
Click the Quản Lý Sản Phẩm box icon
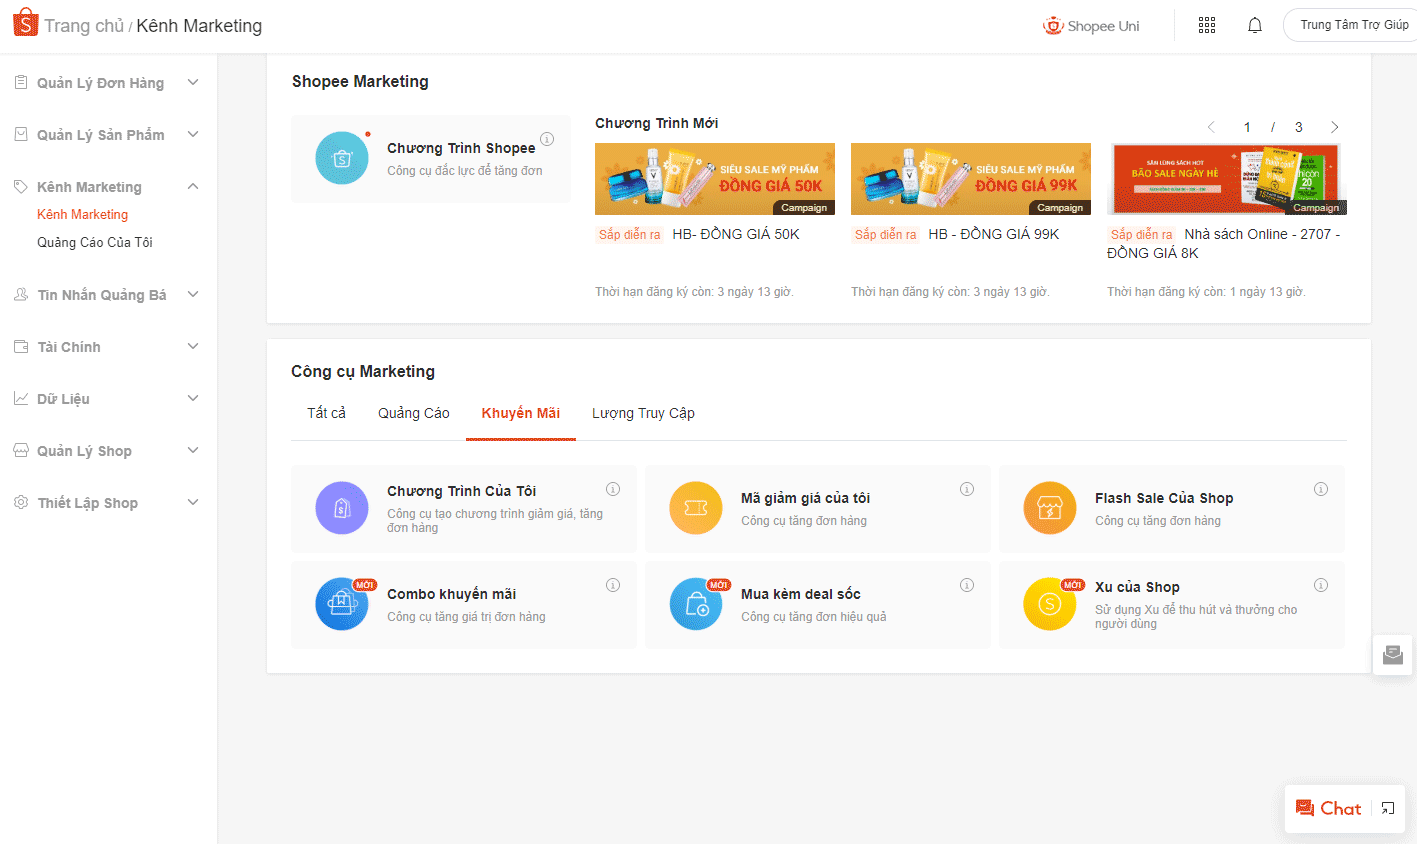[21, 134]
